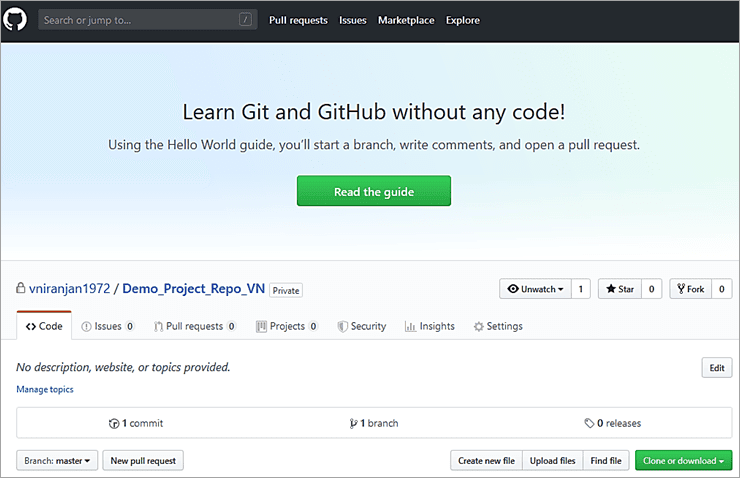Focus the Search or jump to field
Image resolution: width=740 pixels, height=478 pixels.
(x=148, y=20)
